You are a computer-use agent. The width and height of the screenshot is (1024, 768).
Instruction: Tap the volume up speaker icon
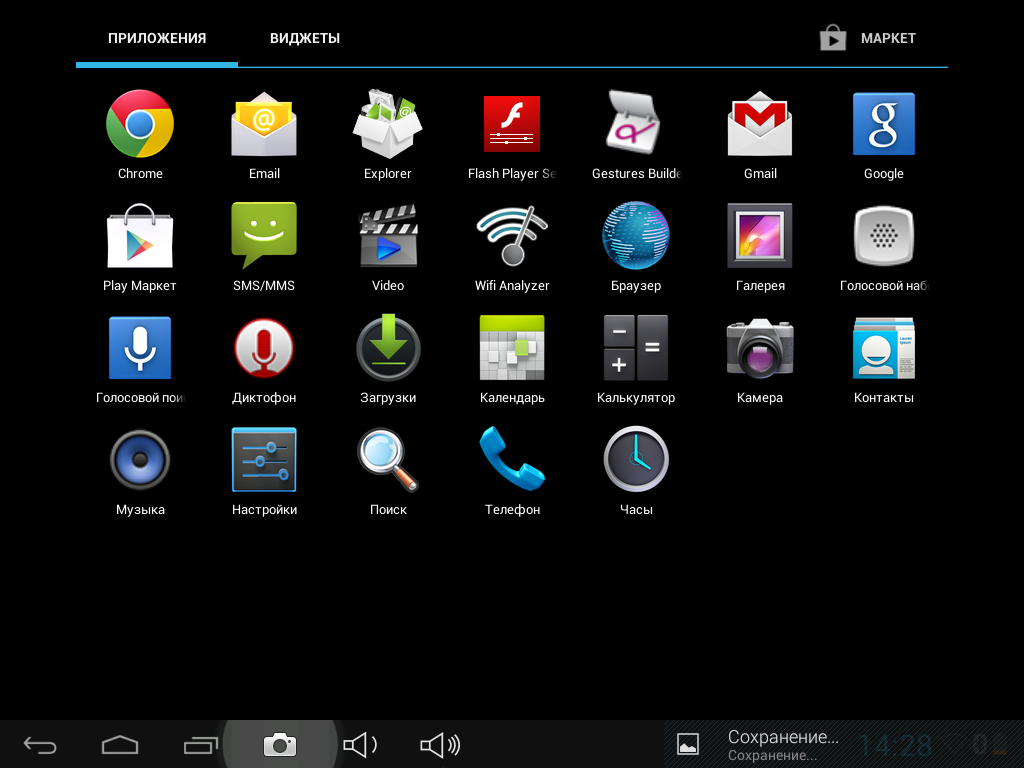coord(439,745)
